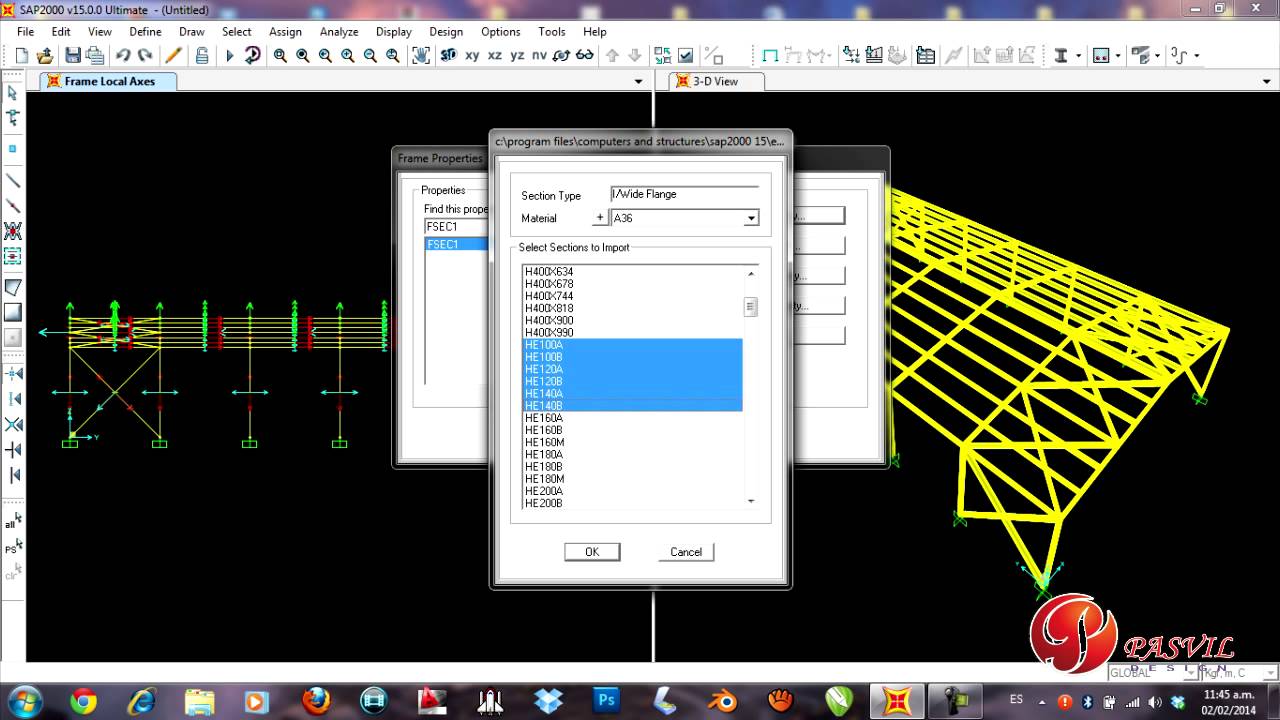Open the red-dot section display dropdown arrow

[x=1117, y=56]
